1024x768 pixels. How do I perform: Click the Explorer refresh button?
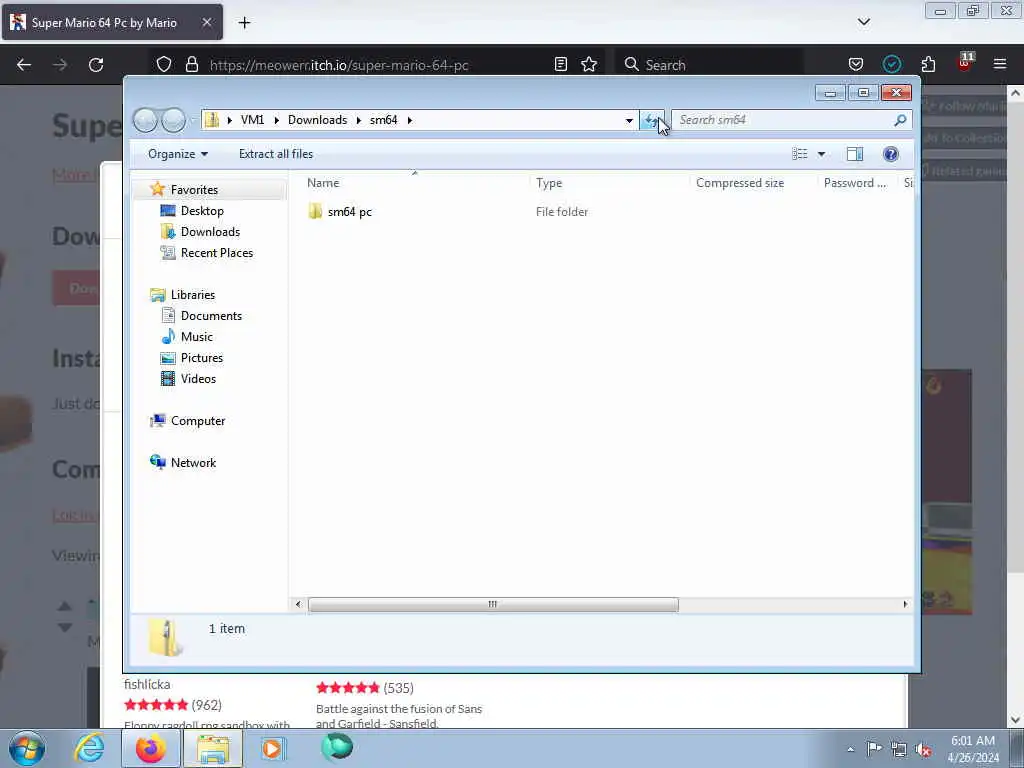651,120
